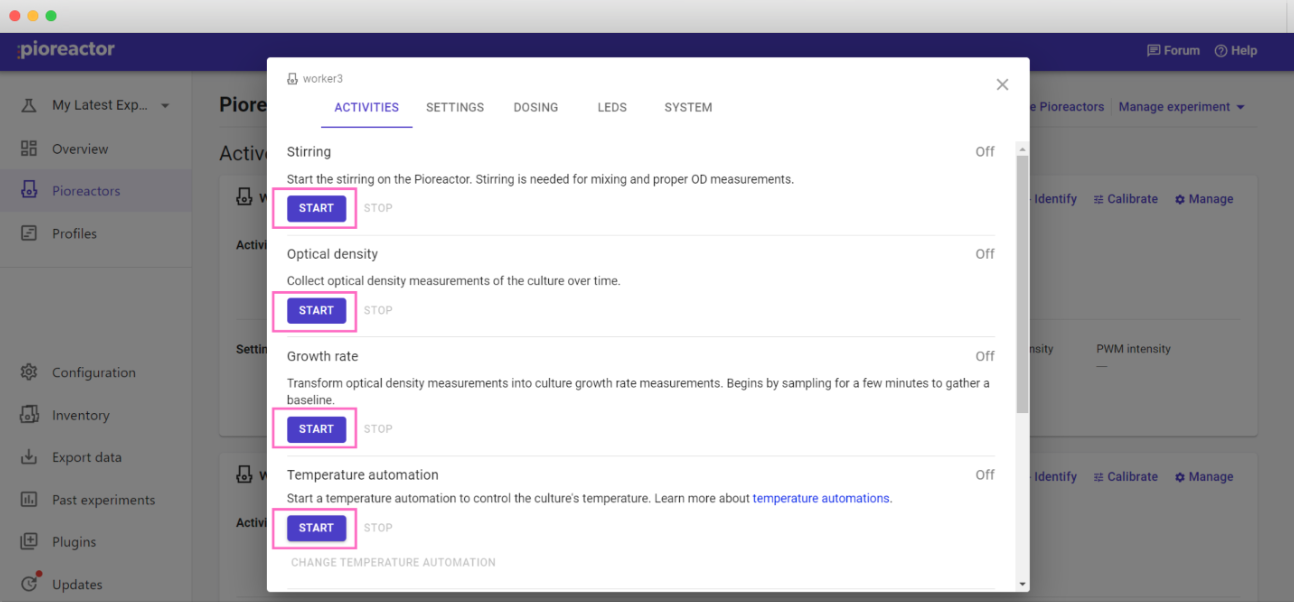
Task: Start the Growth rate activity
Action: tap(316, 429)
